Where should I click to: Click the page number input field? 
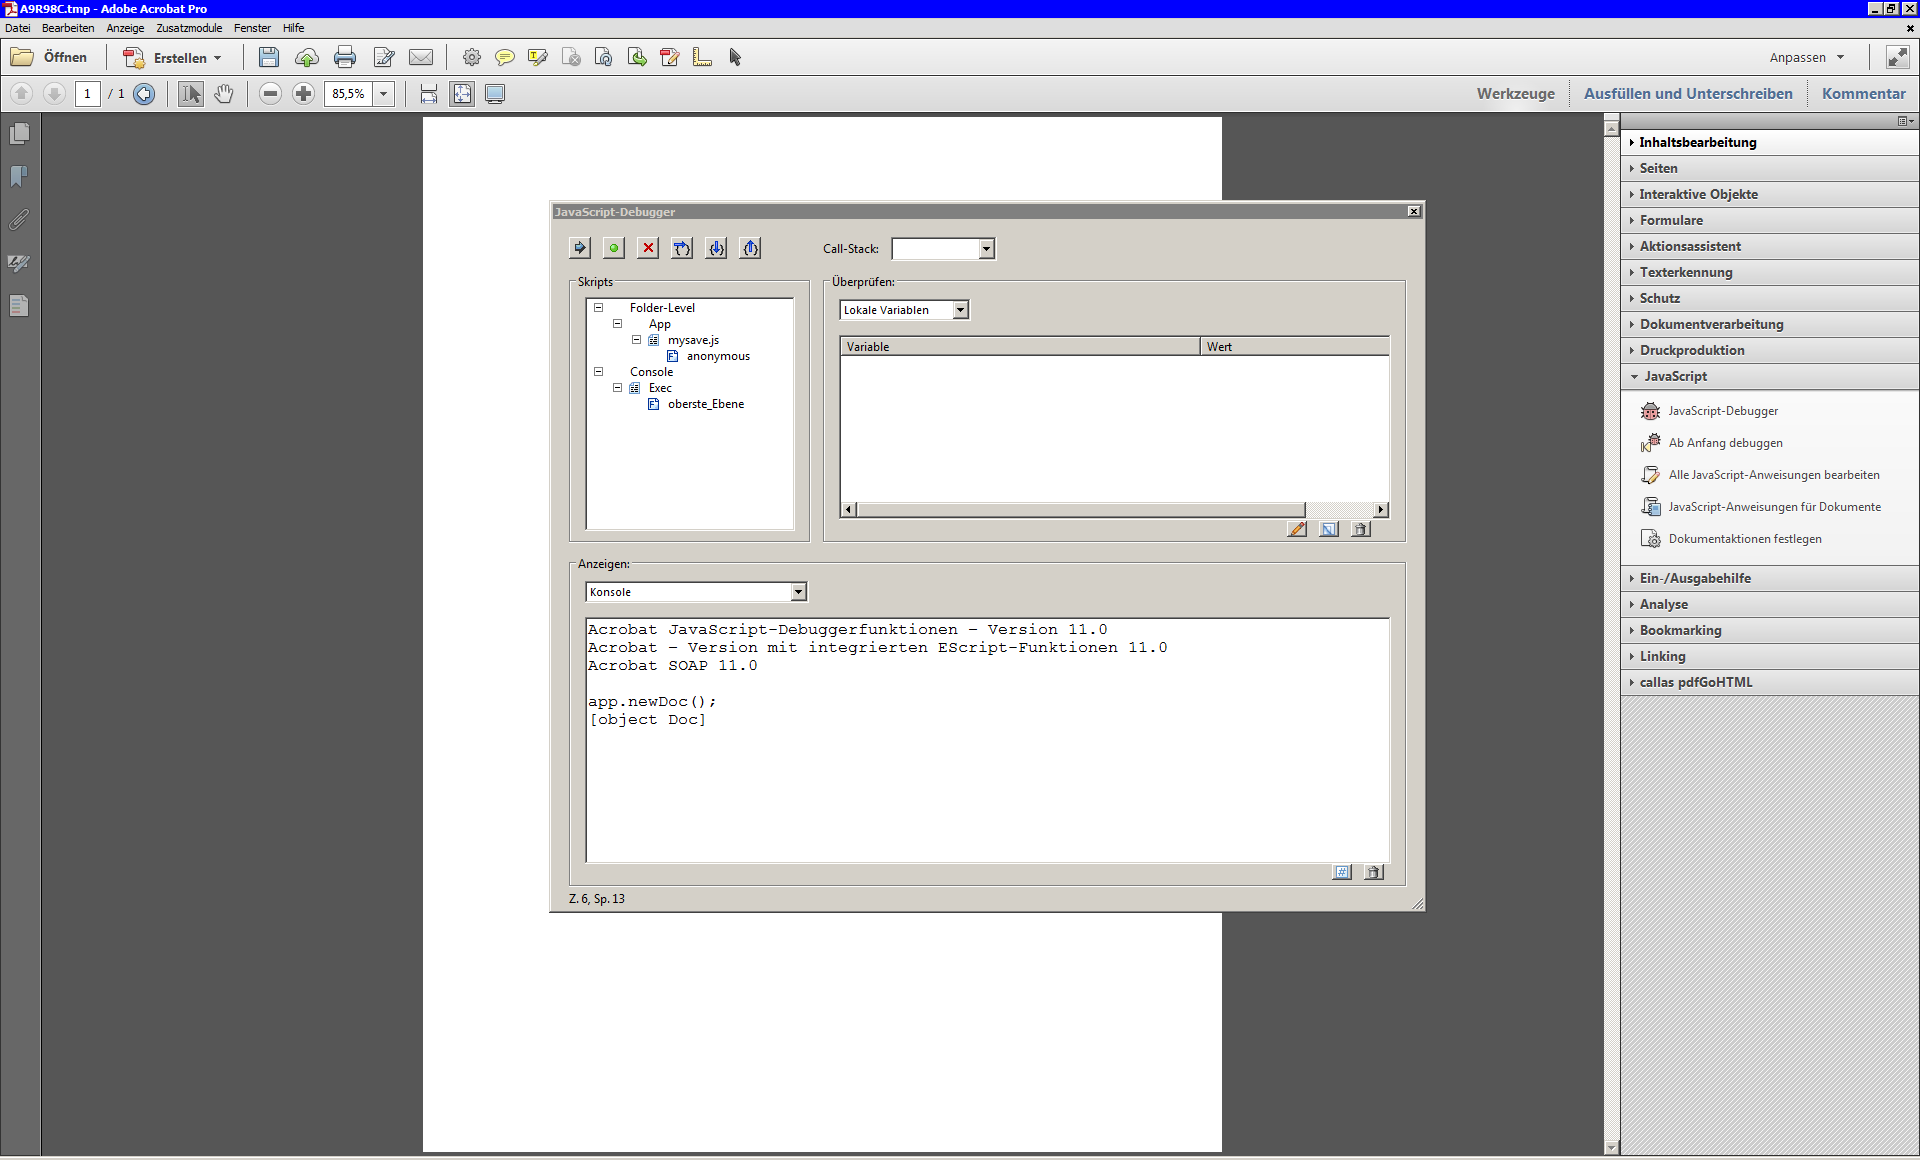pos(88,94)
